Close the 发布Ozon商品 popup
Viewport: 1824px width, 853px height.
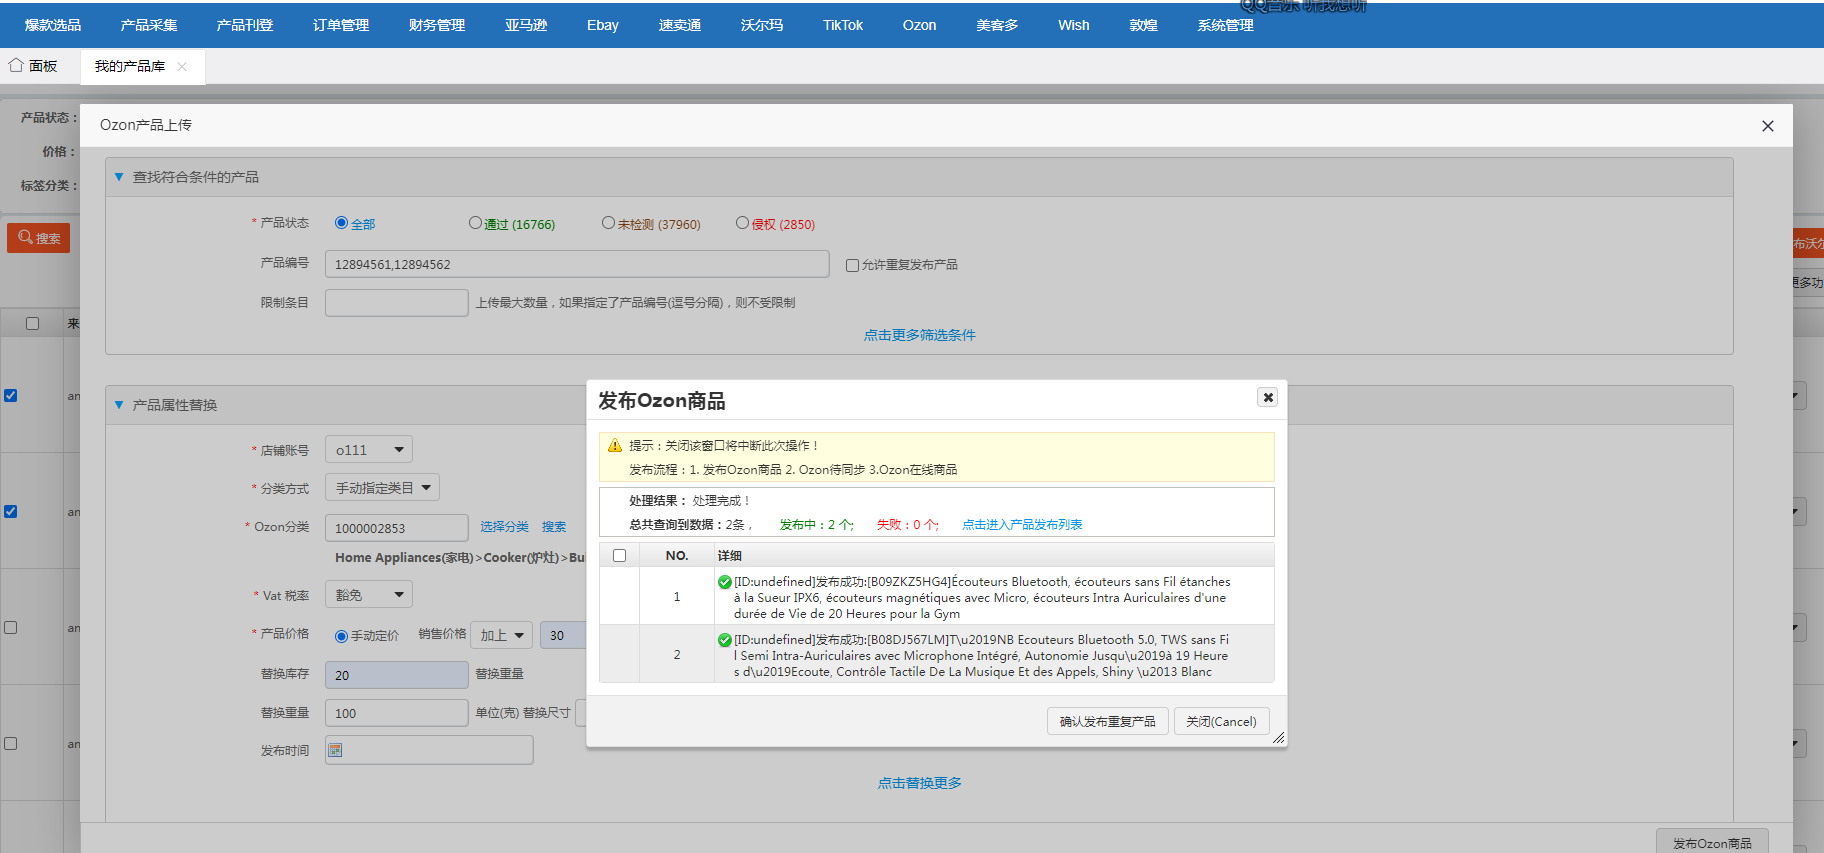[1268, 397]
